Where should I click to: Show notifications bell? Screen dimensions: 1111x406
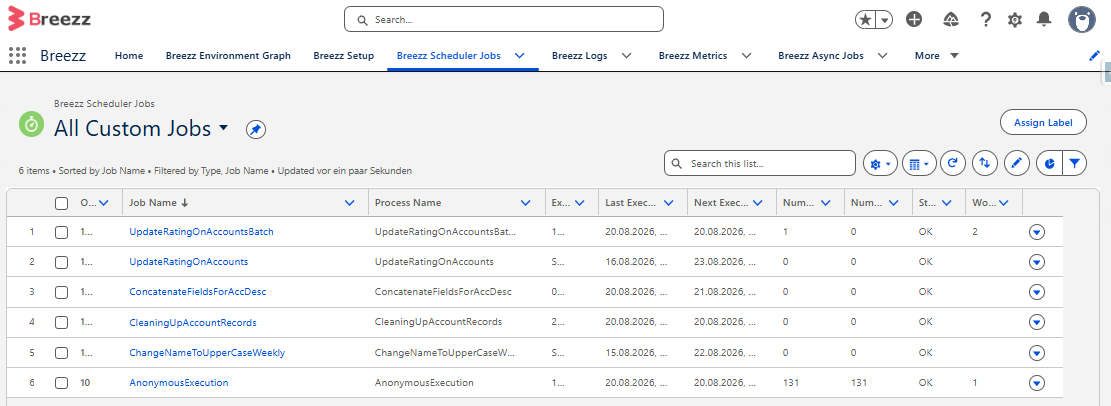[1044, 20]
